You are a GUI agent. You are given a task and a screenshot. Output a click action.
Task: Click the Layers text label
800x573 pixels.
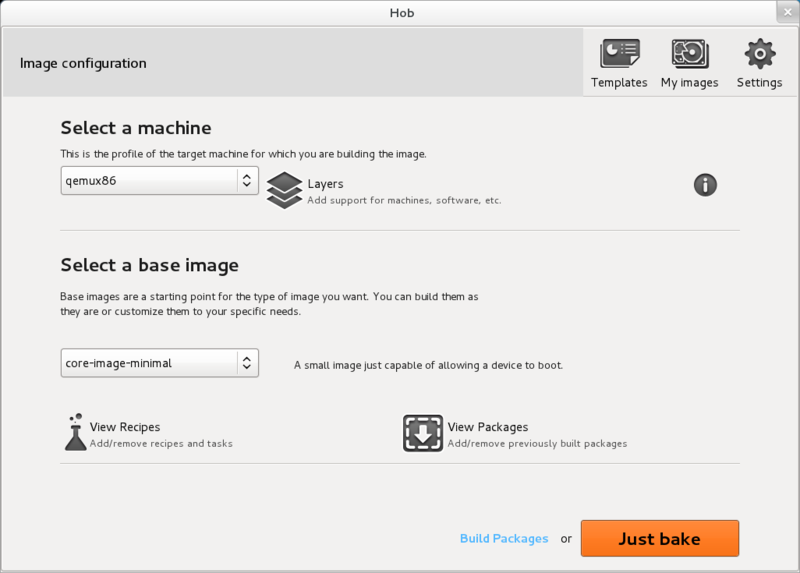click(x=325, y=184)
